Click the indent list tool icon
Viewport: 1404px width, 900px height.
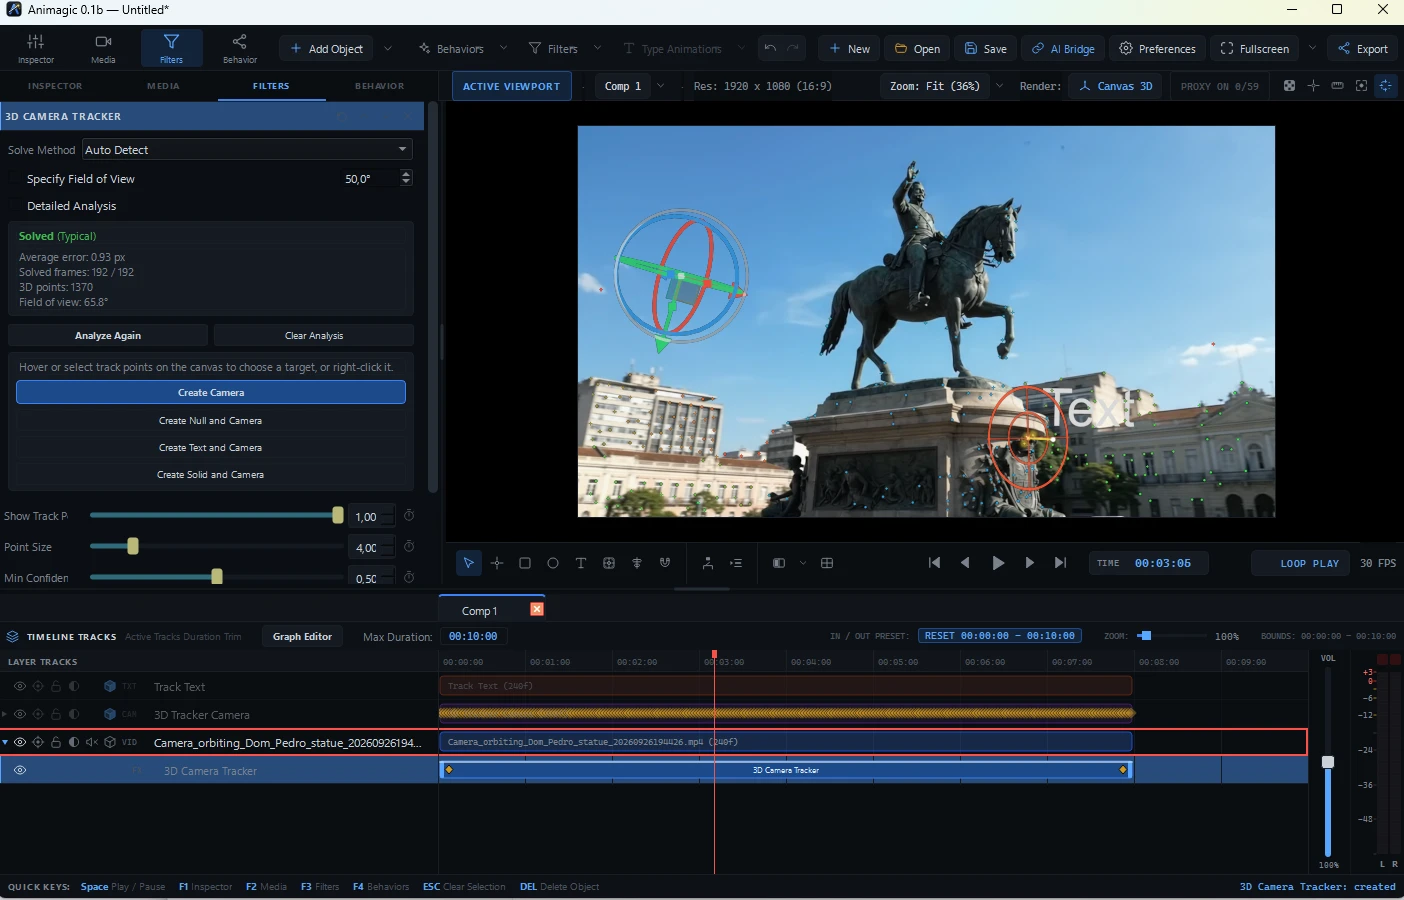click(736, 563)
